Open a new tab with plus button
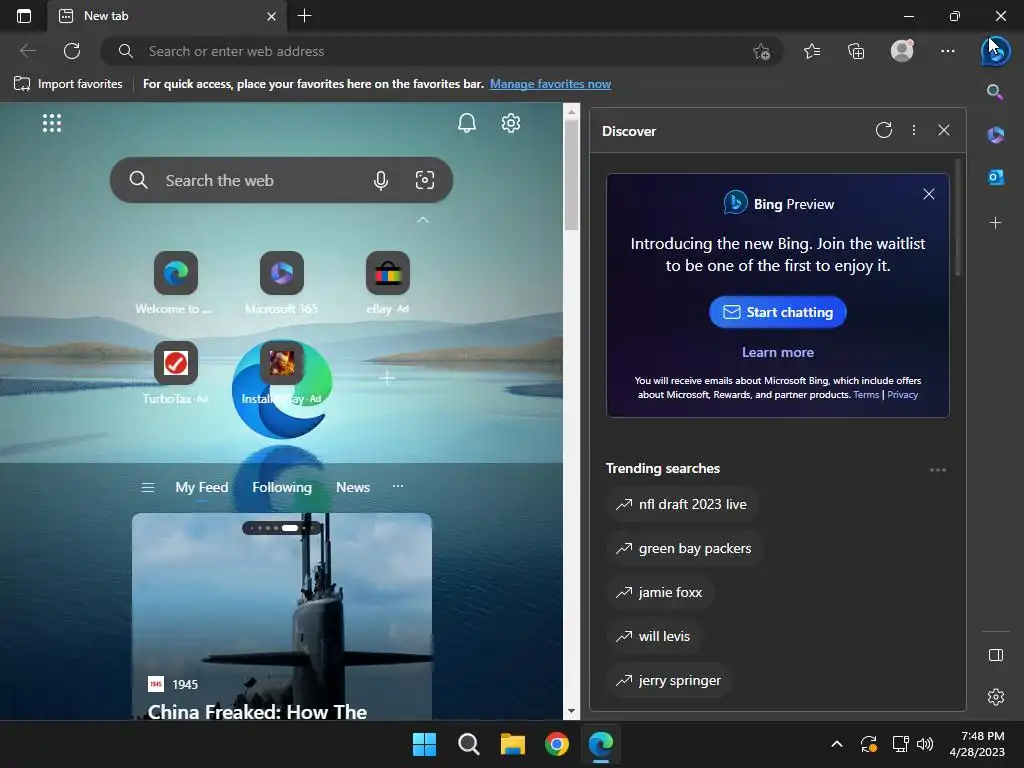Screen dimensions: 1024x768 pos(304,16)
